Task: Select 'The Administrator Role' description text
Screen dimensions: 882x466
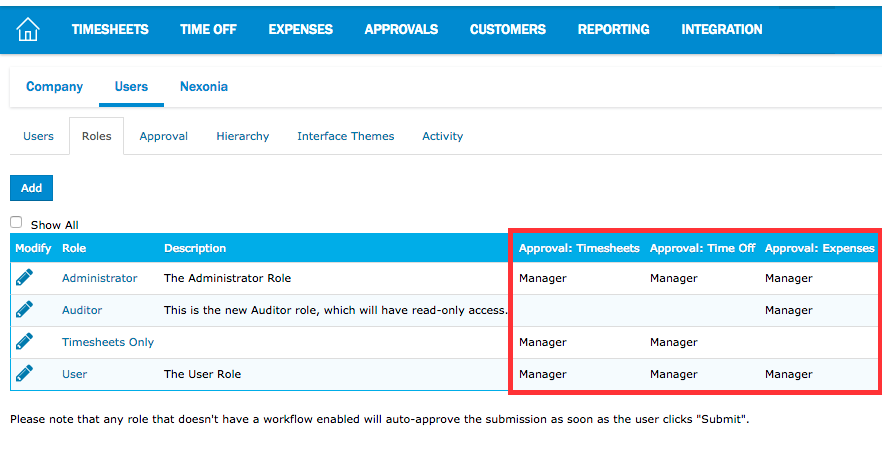Action: [x=227, y=278]
